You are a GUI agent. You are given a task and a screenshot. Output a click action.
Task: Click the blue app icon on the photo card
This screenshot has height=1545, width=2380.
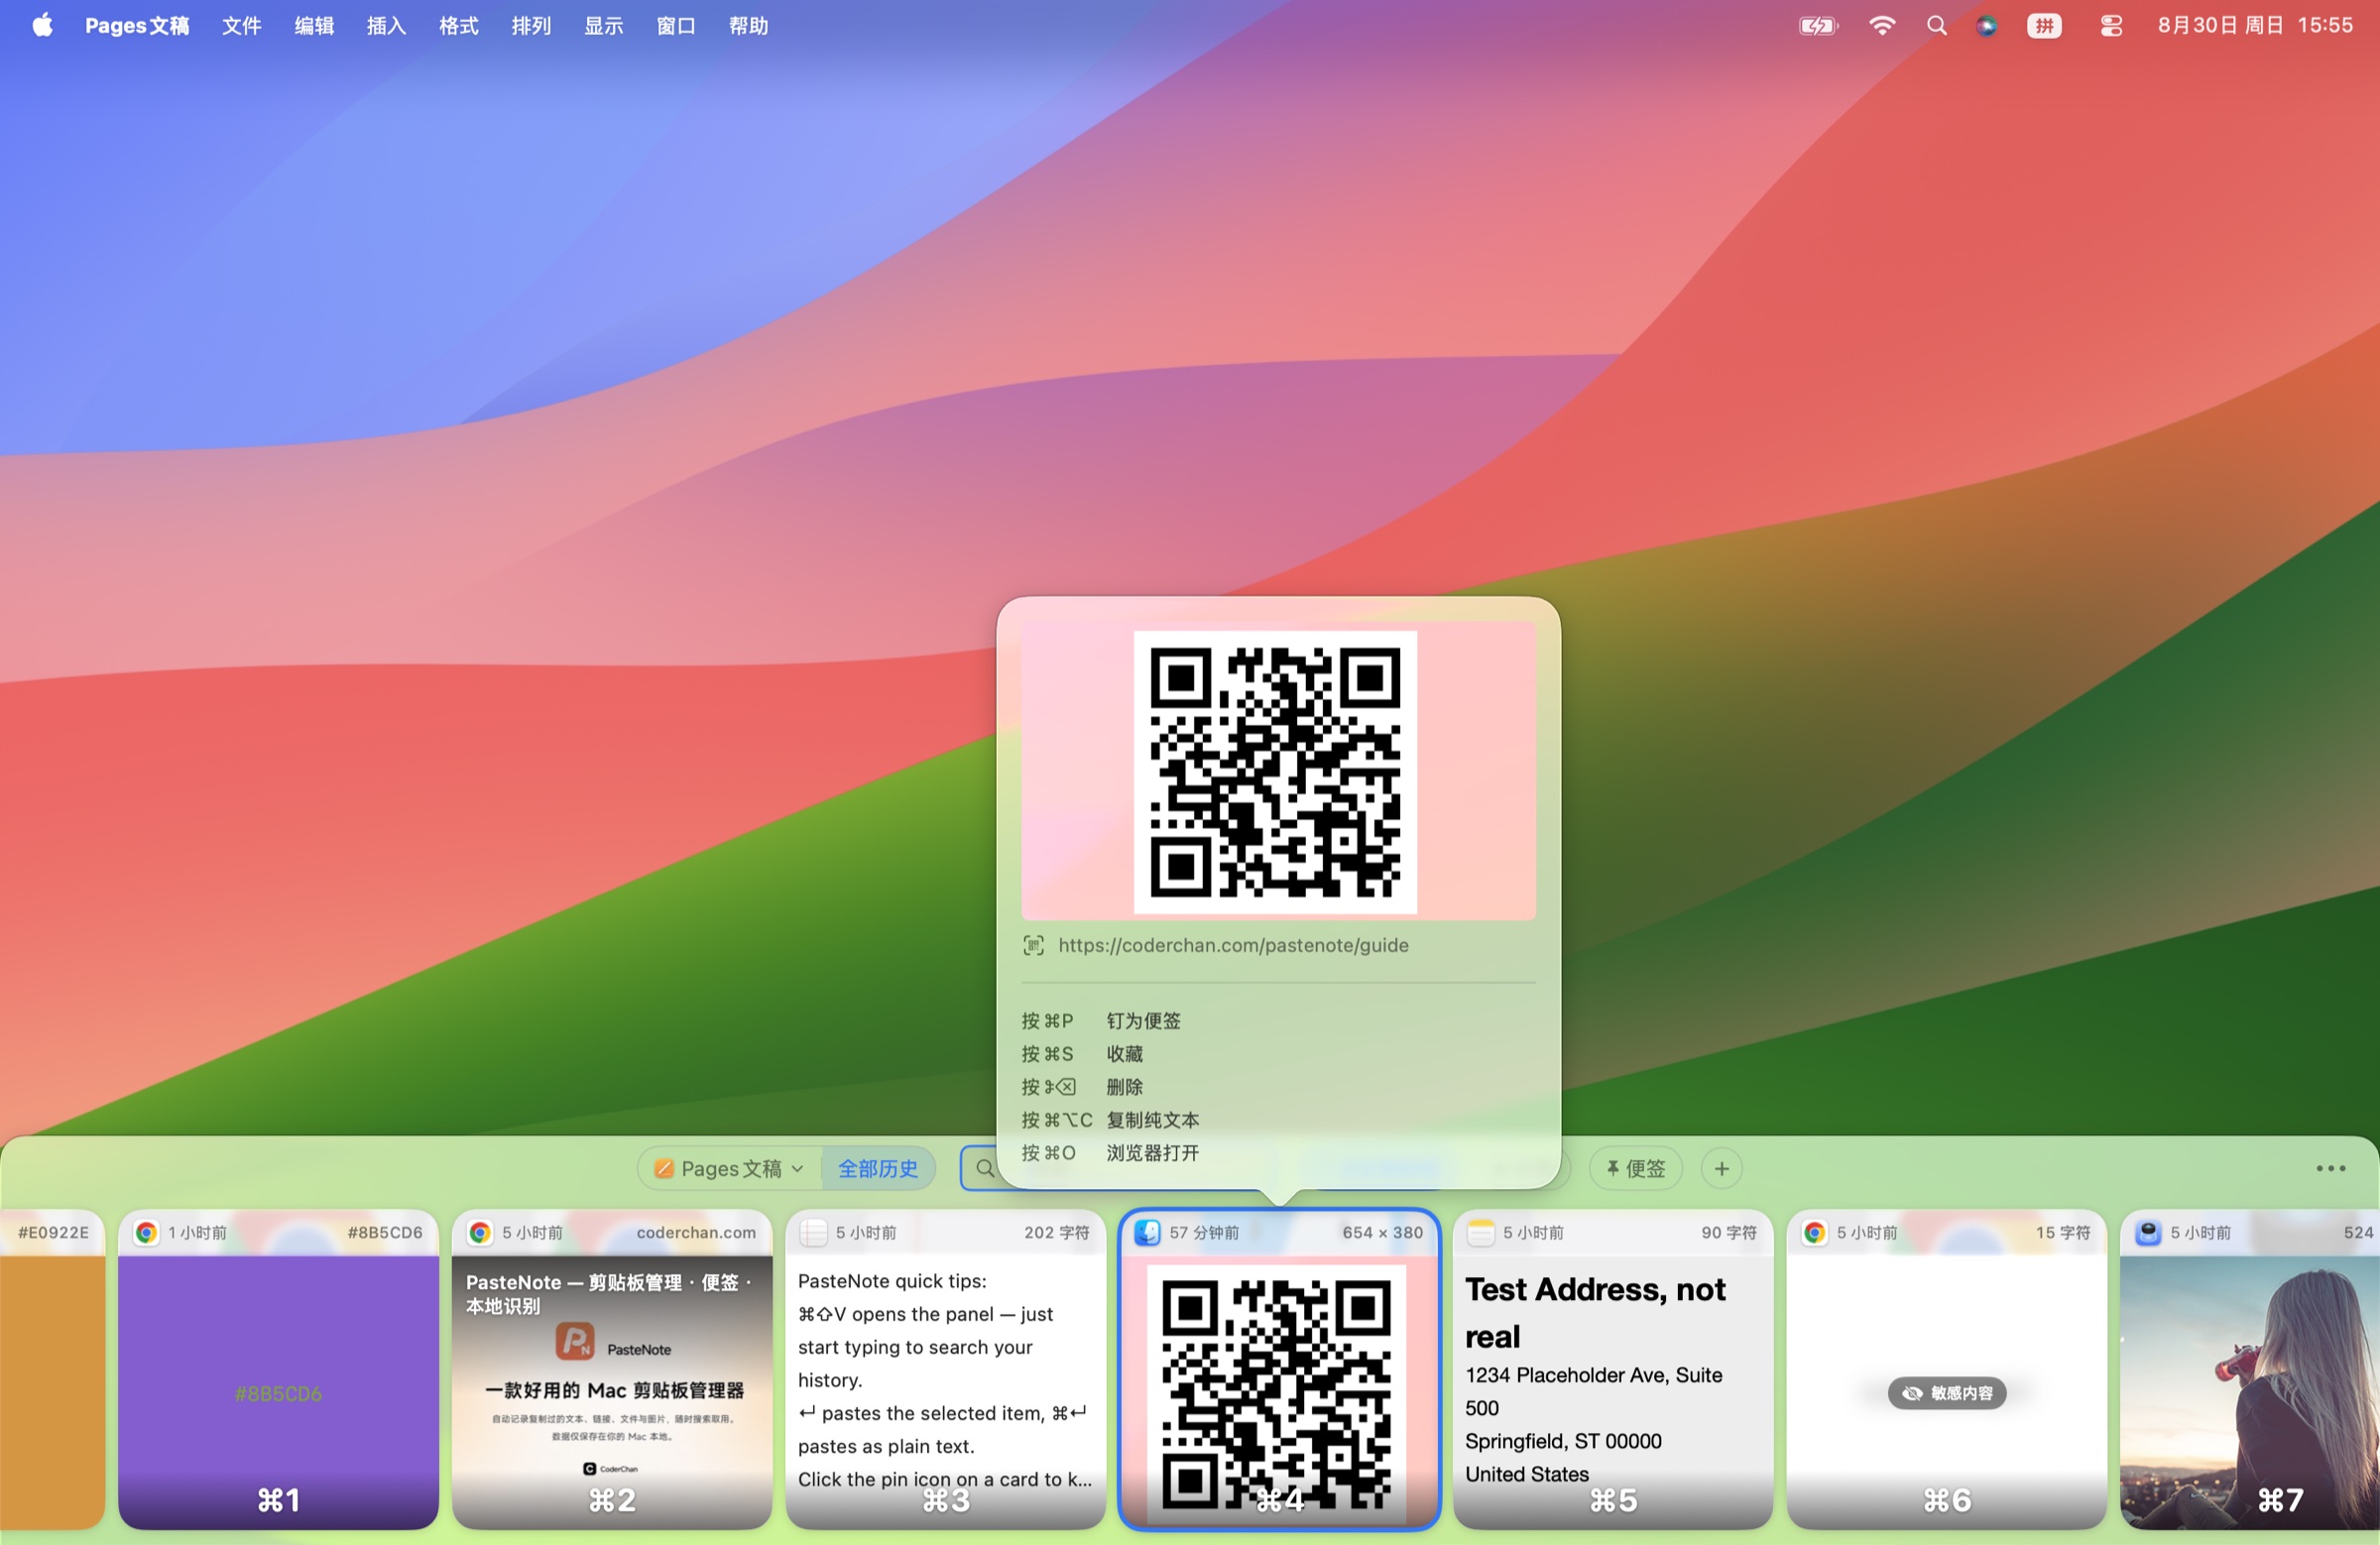click(x=2148, y=1233)
